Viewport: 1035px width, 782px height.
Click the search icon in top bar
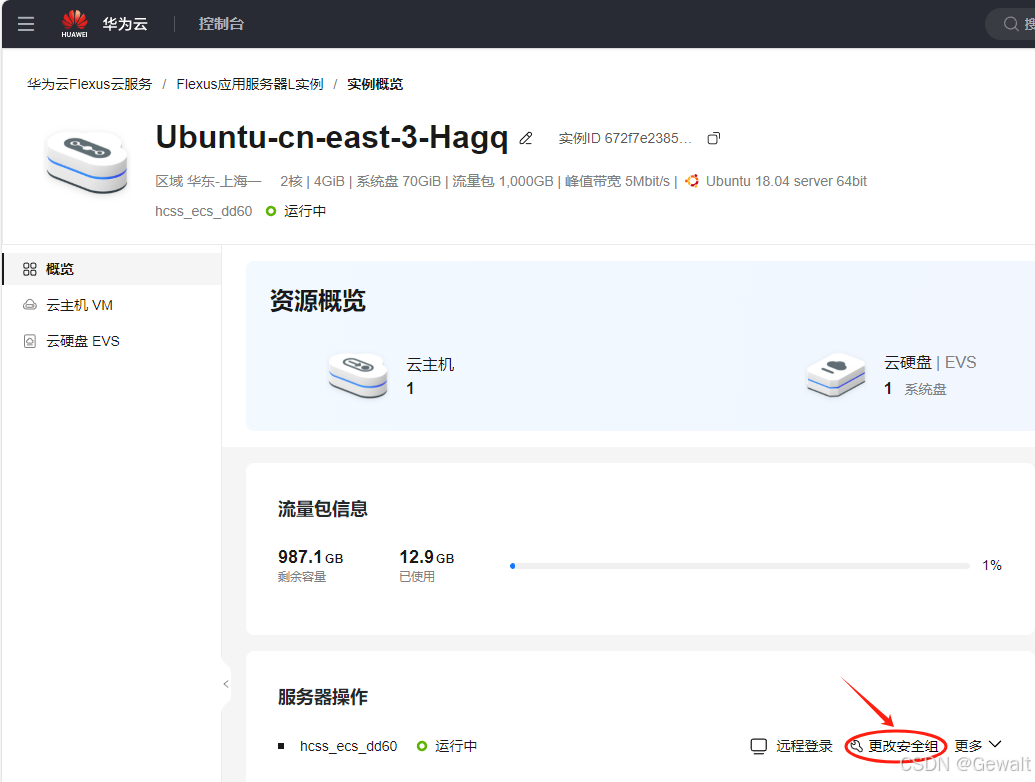(1011, 24)
